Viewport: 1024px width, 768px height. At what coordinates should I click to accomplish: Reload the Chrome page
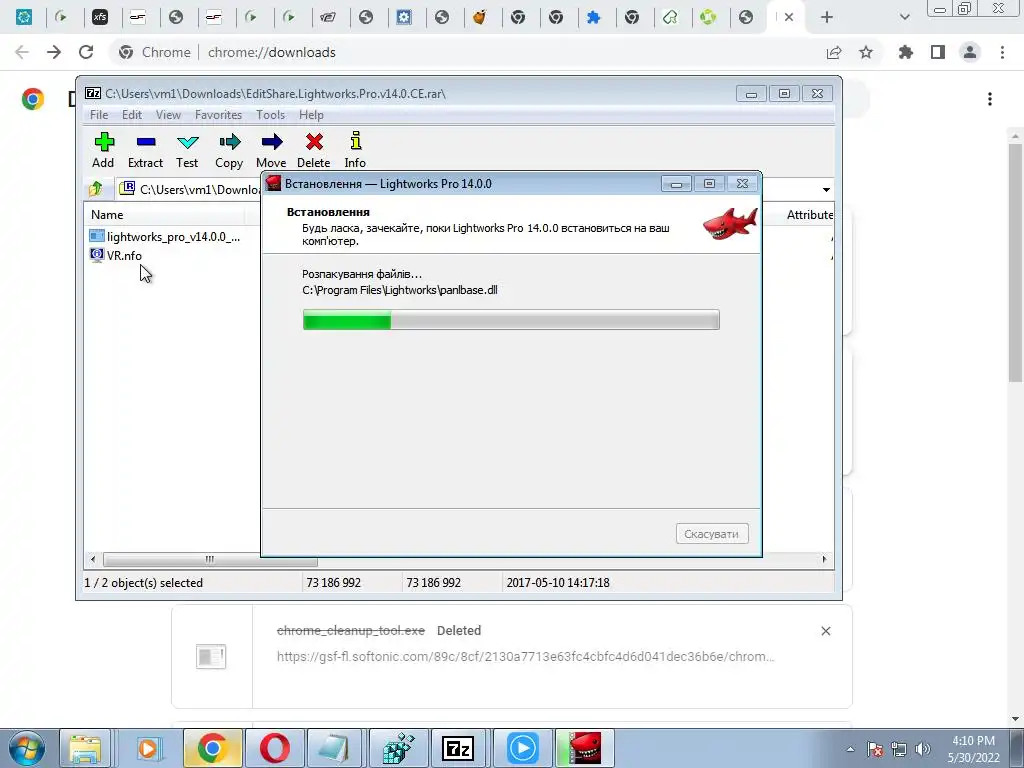click(86, 52)
